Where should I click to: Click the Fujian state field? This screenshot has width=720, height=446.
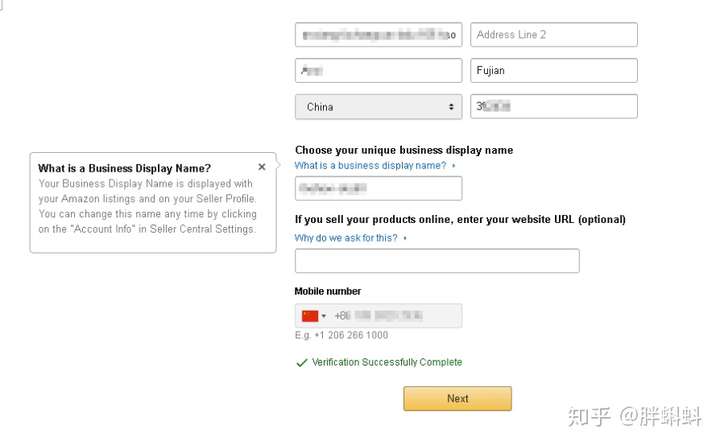[x=554, y=70]
